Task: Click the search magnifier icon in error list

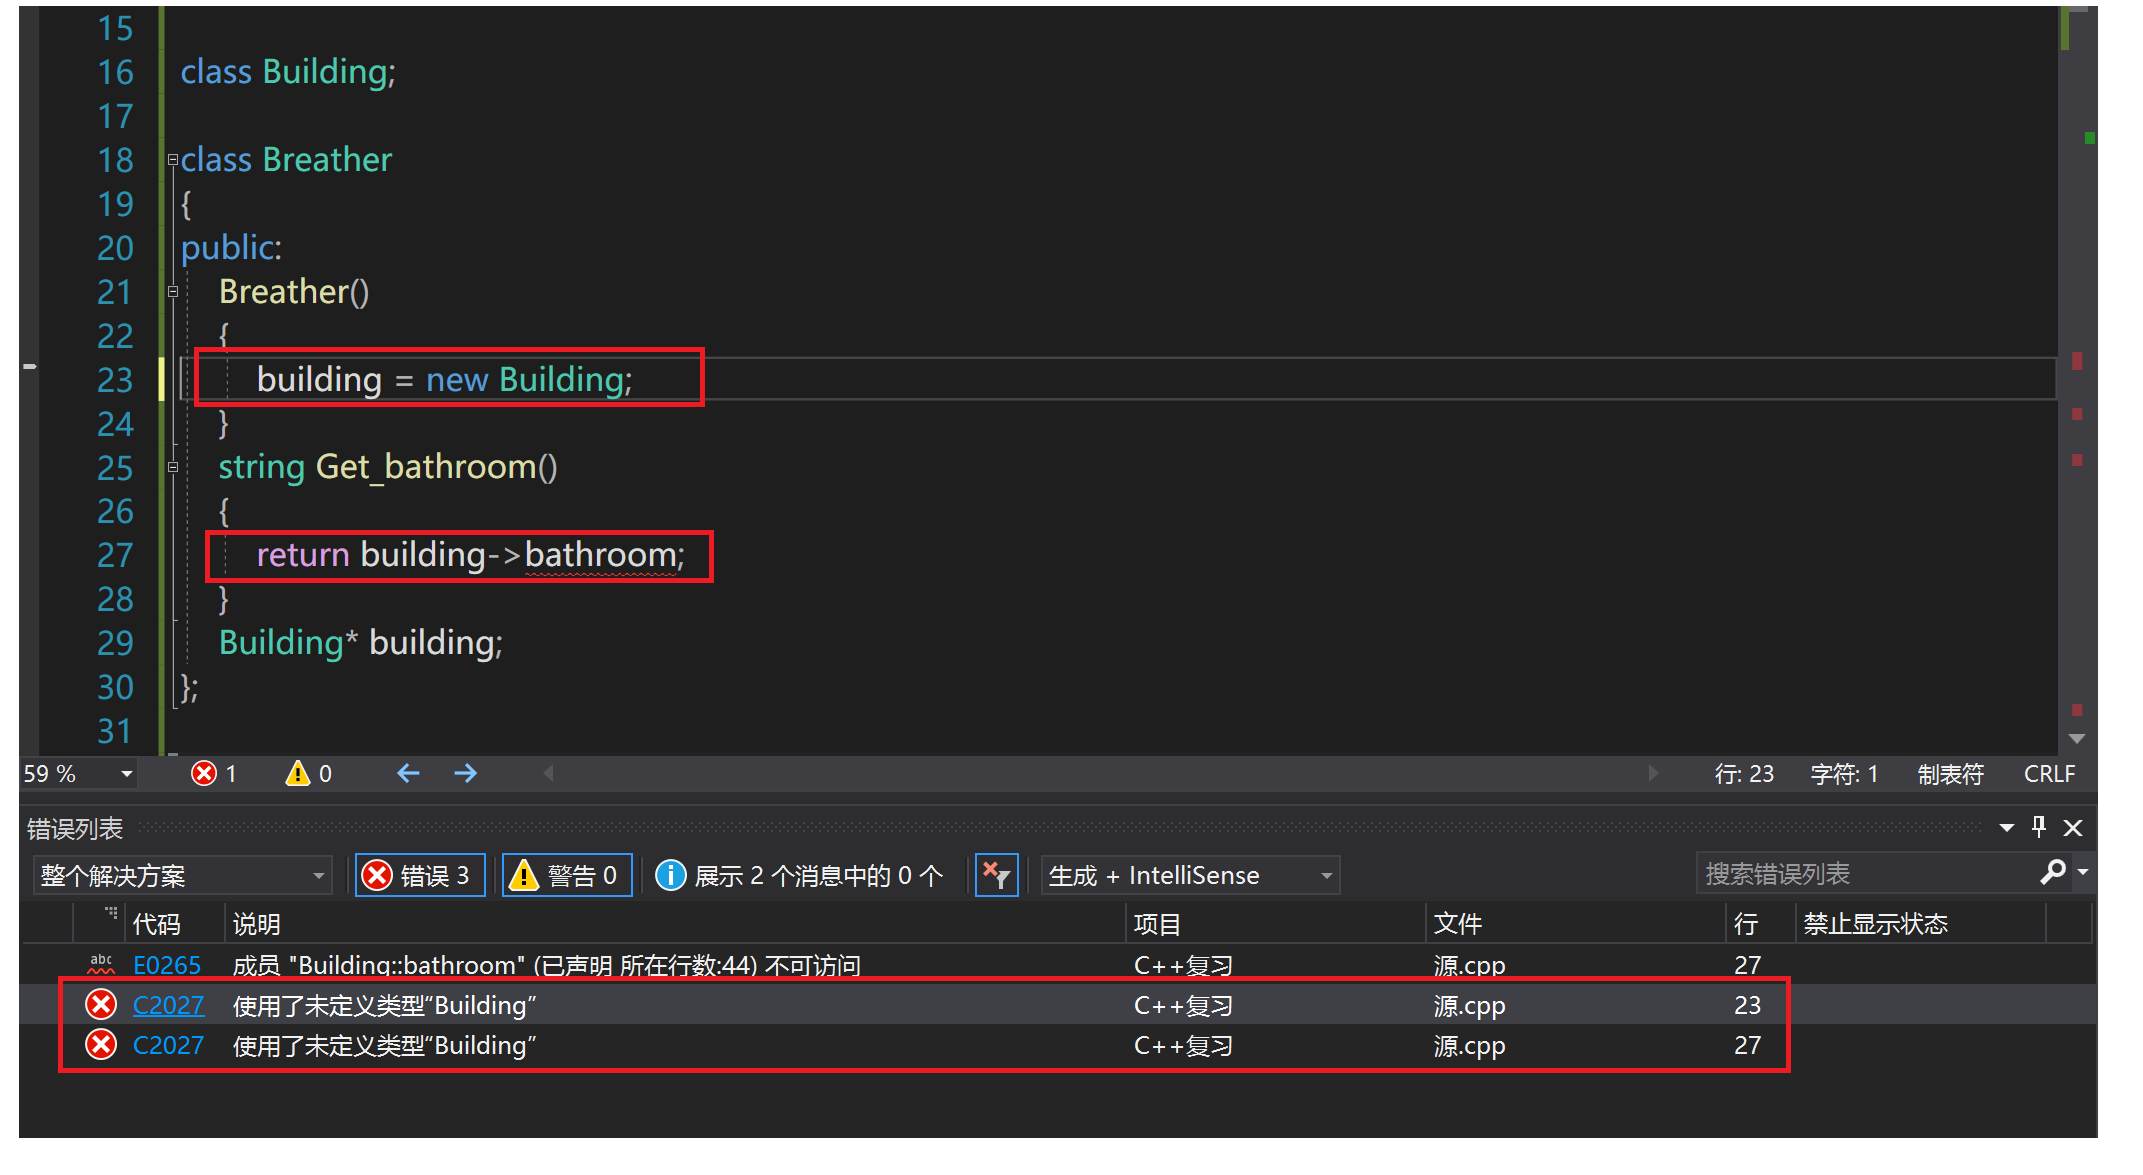Action: point(2053,873)
